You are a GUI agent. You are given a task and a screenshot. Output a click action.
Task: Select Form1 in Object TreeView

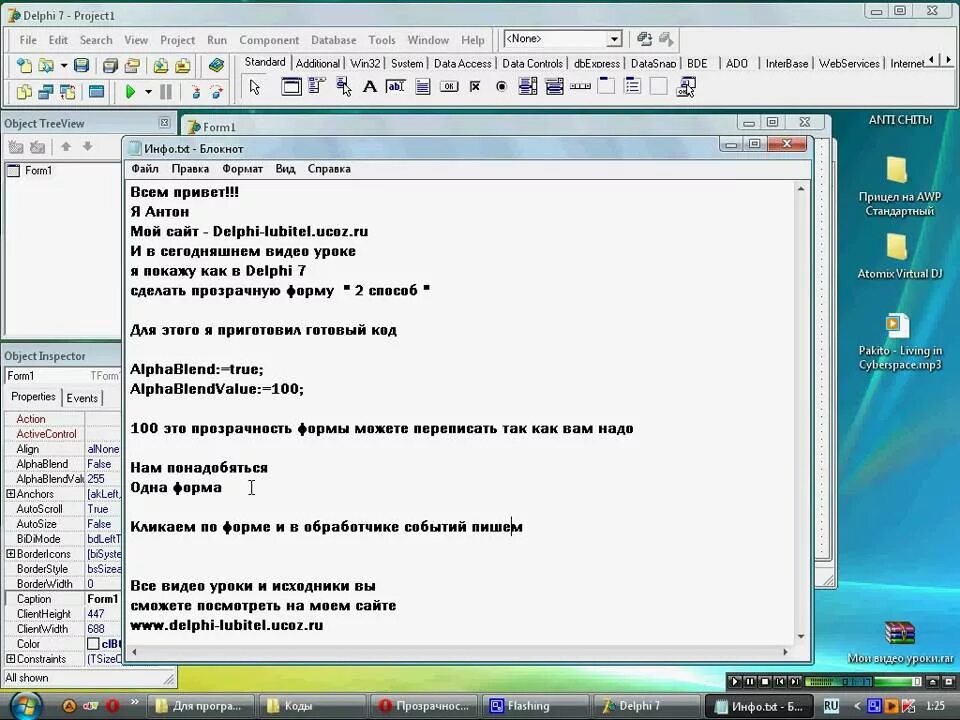click(x=38, y=170)
